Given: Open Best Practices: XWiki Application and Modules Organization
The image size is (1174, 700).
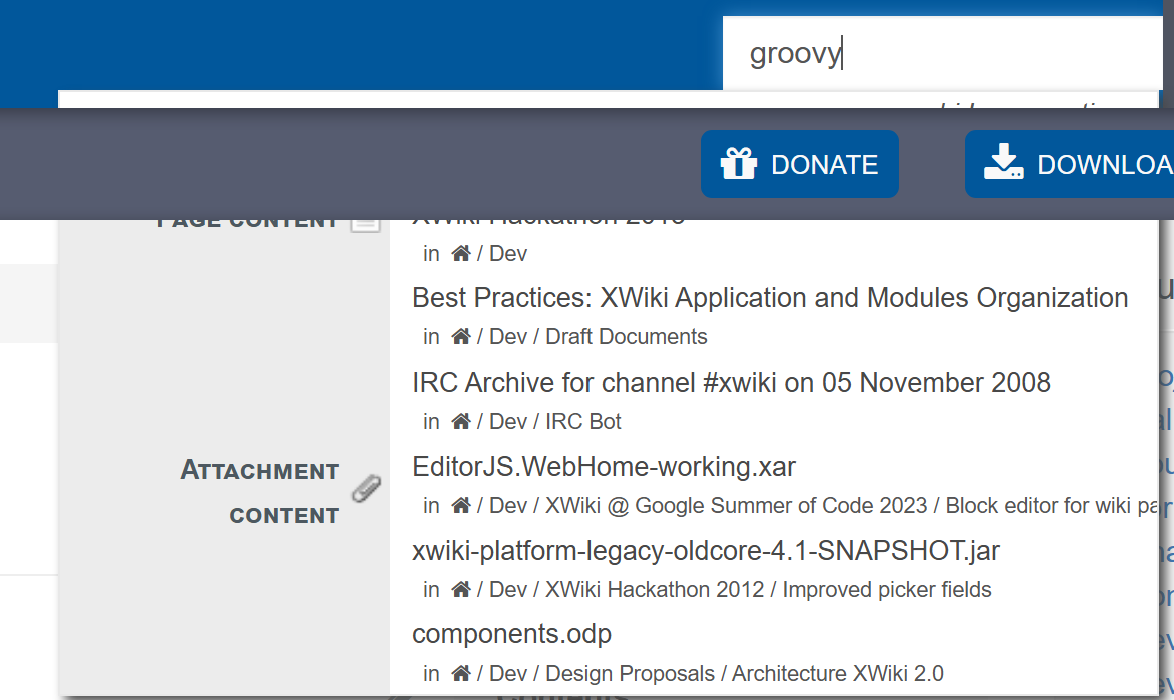Looking at the screenshot, I should point(770,298).
